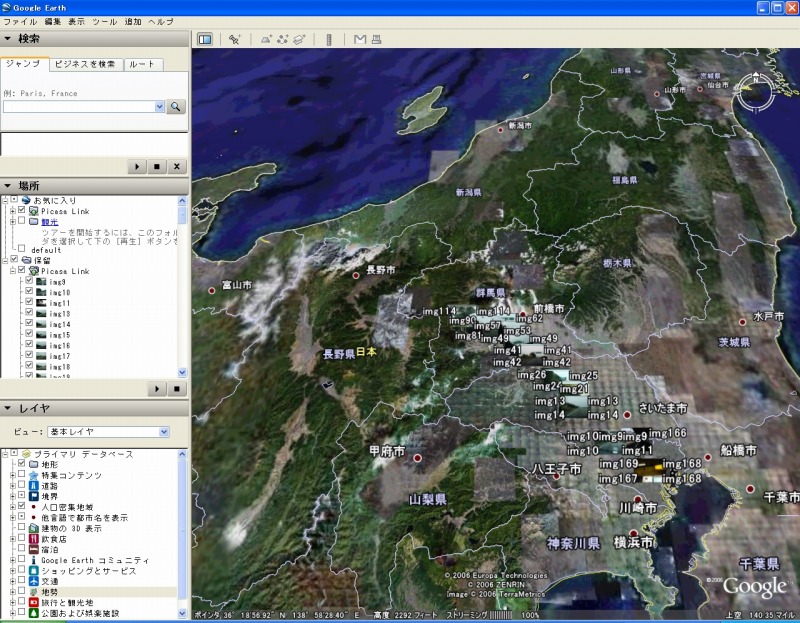Viewport: 800px width, 623px height.
Task: Click the email toolbar icon
Action: point(360,40)
